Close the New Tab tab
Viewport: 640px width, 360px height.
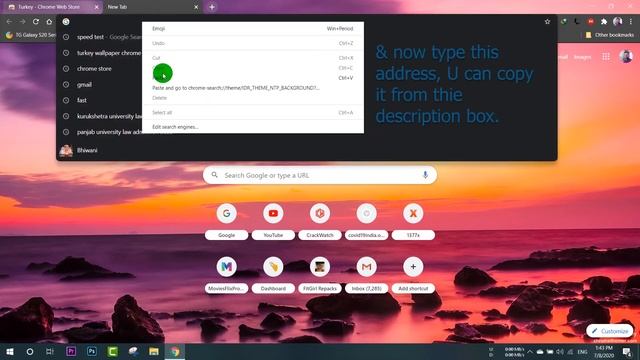tap(196, 7)
